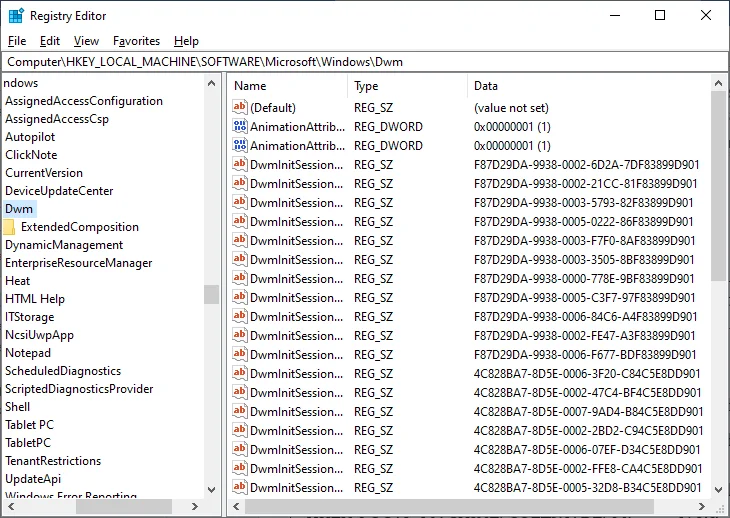Select the ScheduledDiagnostics key
Screen dimensions: 730x518
(x=63, y=371)
